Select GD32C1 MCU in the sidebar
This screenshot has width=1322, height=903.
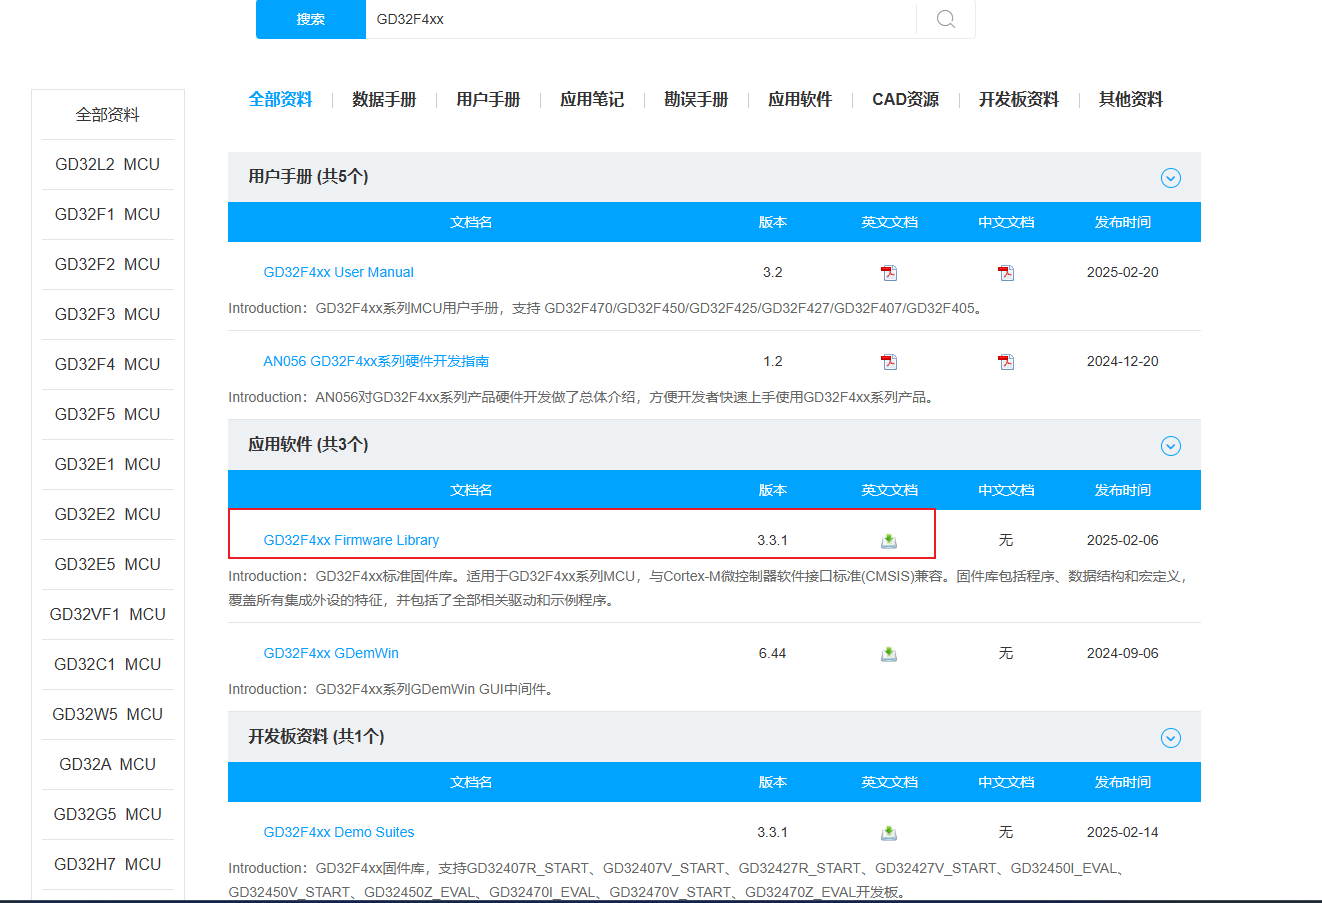coord(108,664)
